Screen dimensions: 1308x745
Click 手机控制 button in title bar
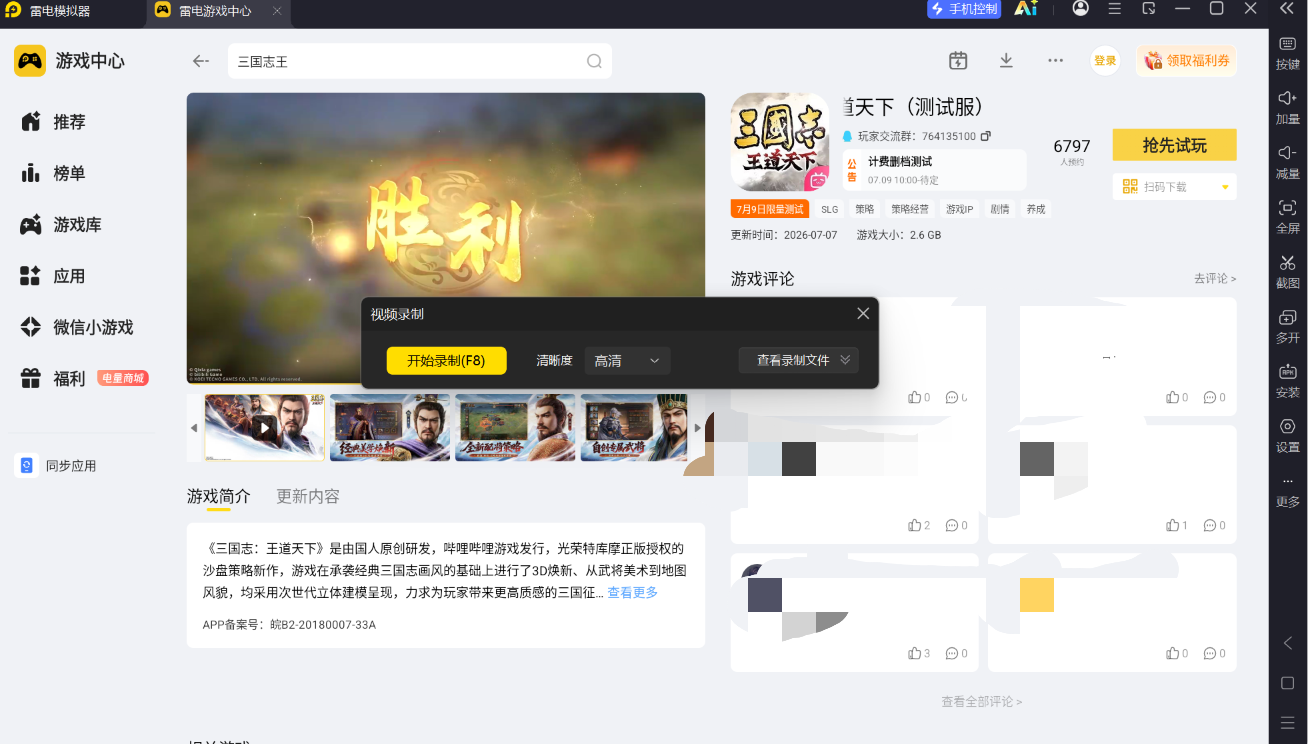[x=964, y=9]
